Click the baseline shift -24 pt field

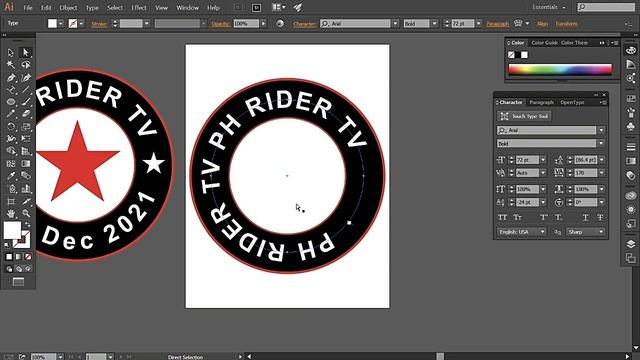tap(527, 202)
